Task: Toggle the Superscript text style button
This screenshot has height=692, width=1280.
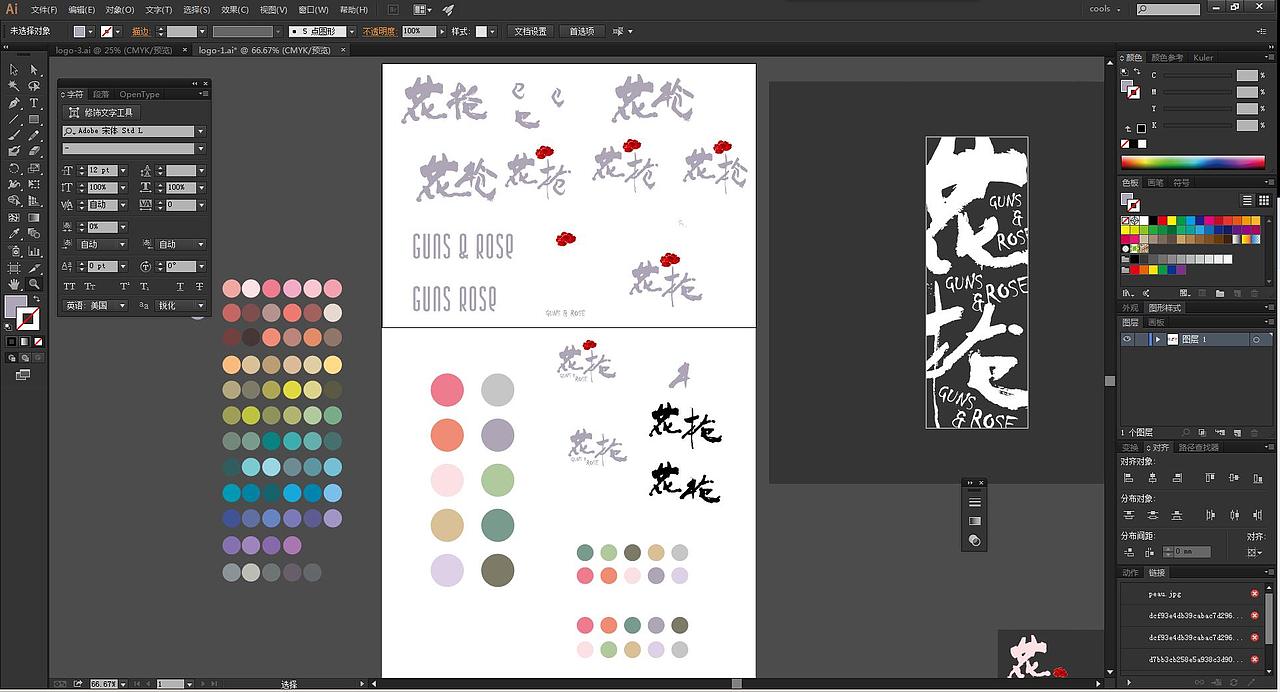Action: click(x=125, y=287)
